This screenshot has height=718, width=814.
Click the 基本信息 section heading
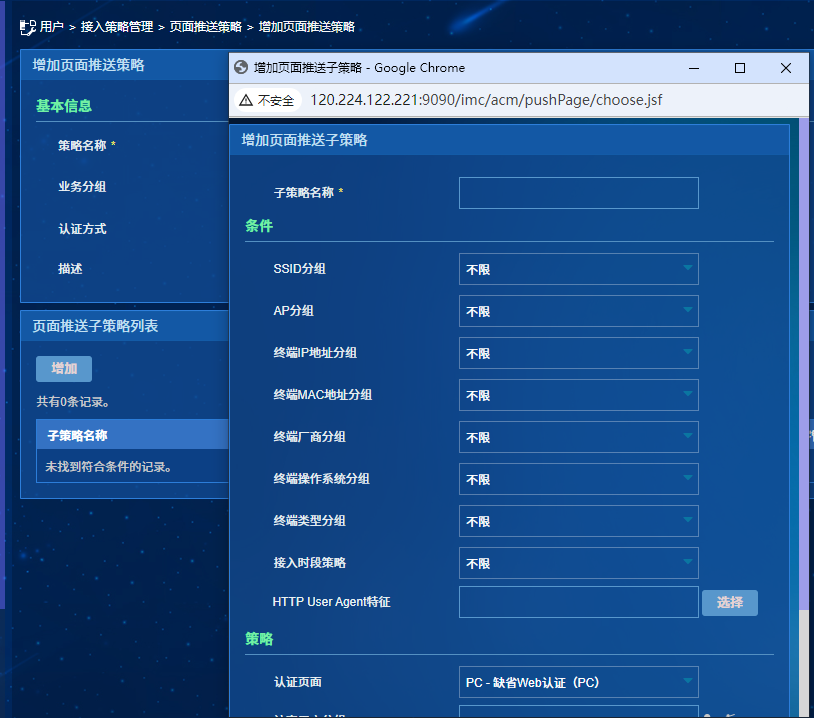point(64,106)
